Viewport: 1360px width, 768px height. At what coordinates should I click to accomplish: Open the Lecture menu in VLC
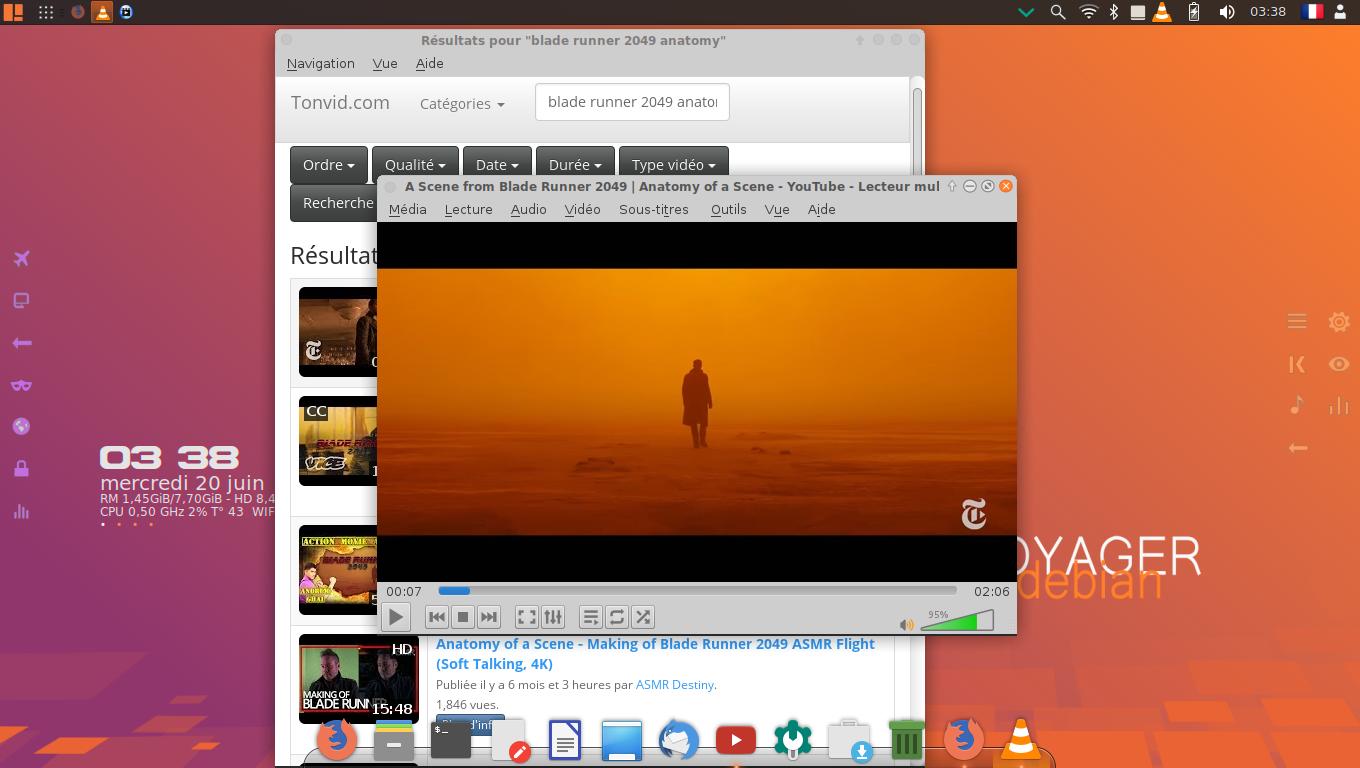[x=468, y=209]
